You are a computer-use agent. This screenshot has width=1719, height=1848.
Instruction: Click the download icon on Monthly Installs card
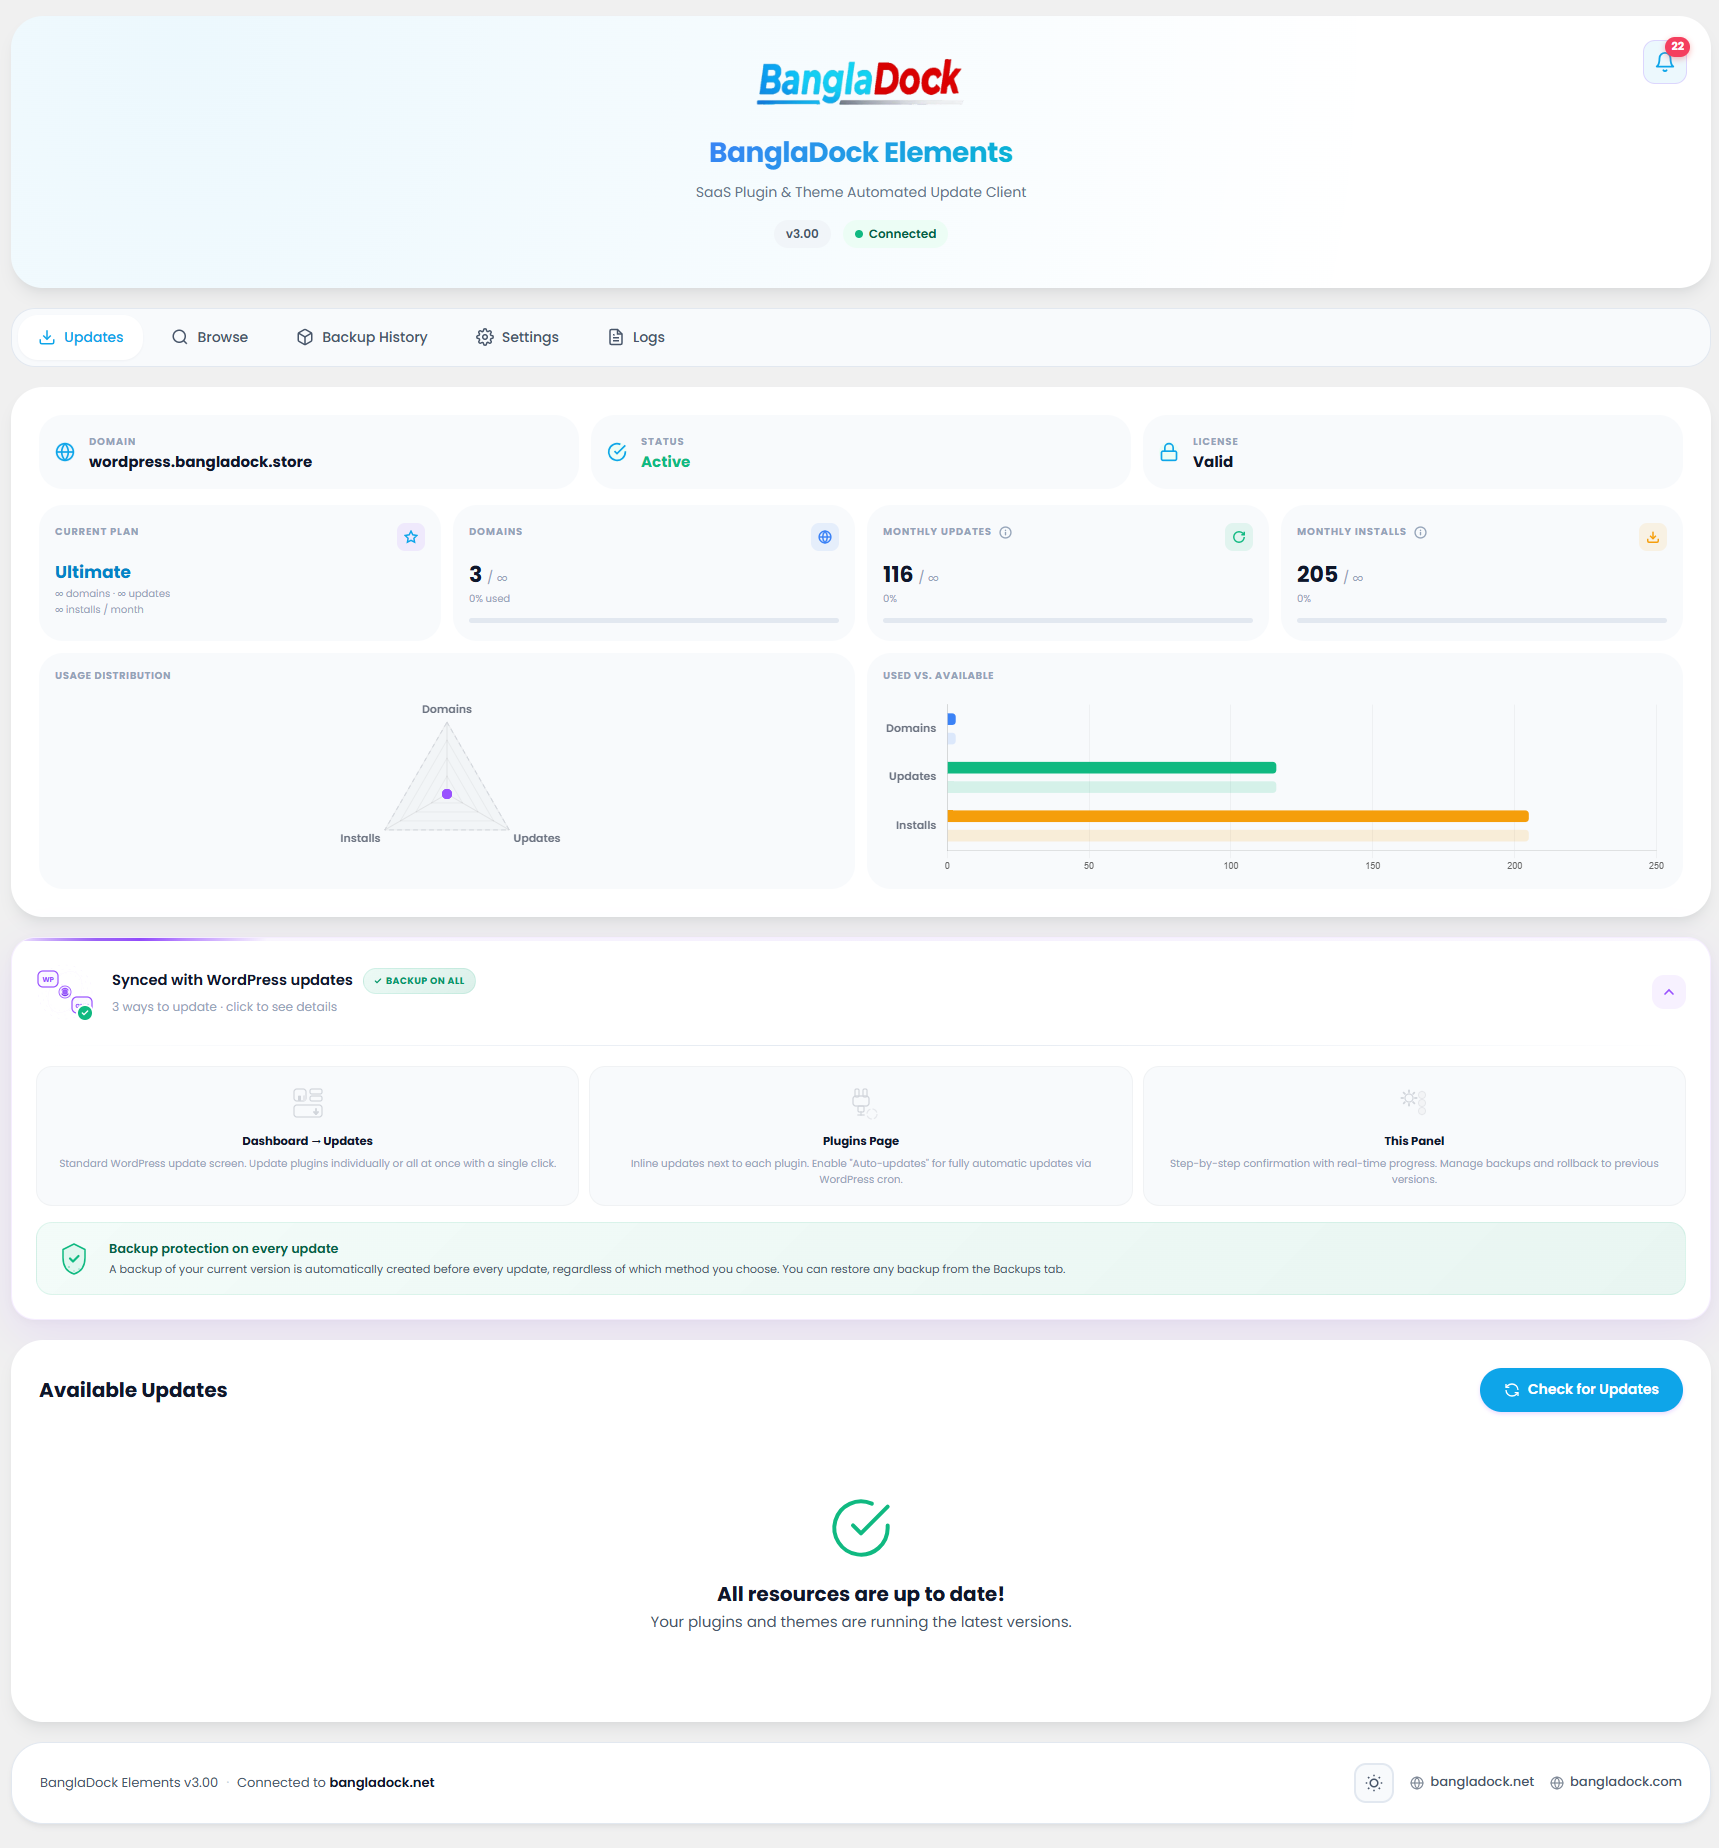1653,537
